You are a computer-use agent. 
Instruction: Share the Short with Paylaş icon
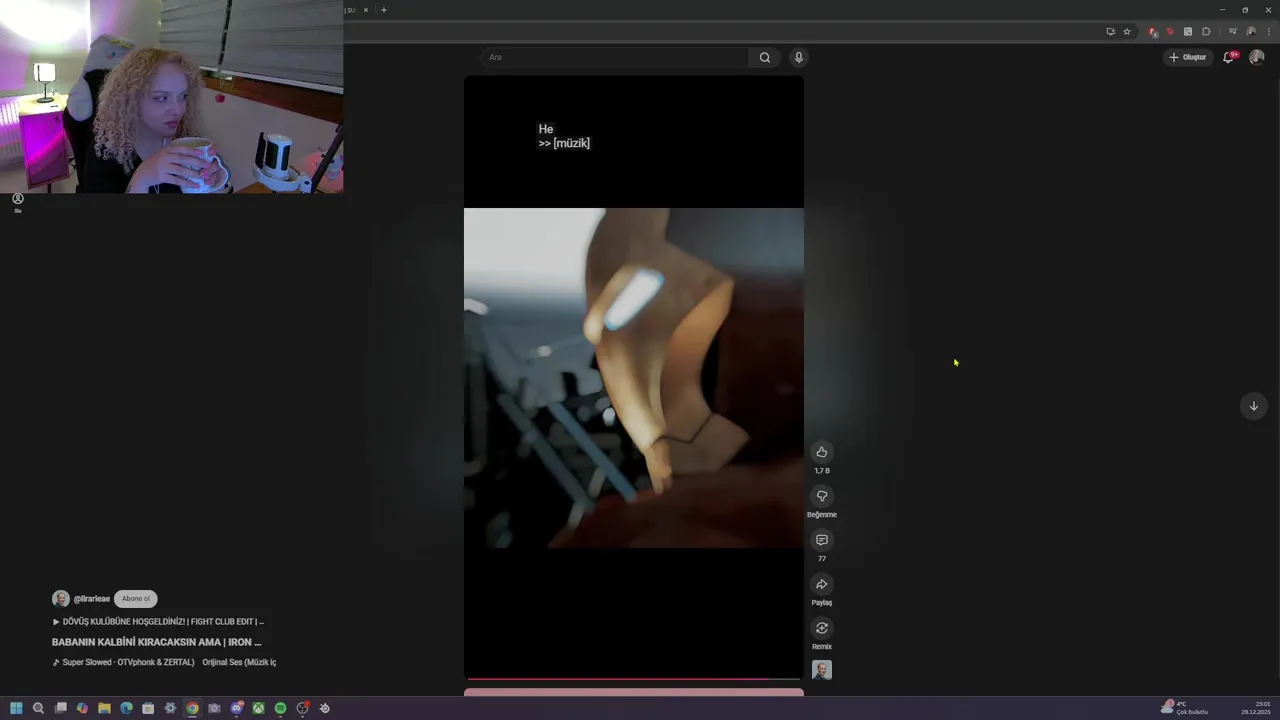pyautogui.click(x=822, y=584)
